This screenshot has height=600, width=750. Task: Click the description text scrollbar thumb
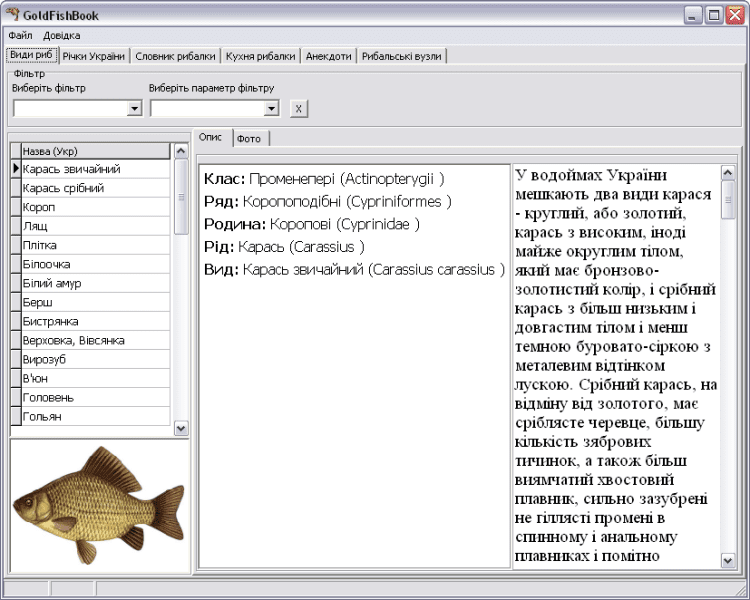728,200
